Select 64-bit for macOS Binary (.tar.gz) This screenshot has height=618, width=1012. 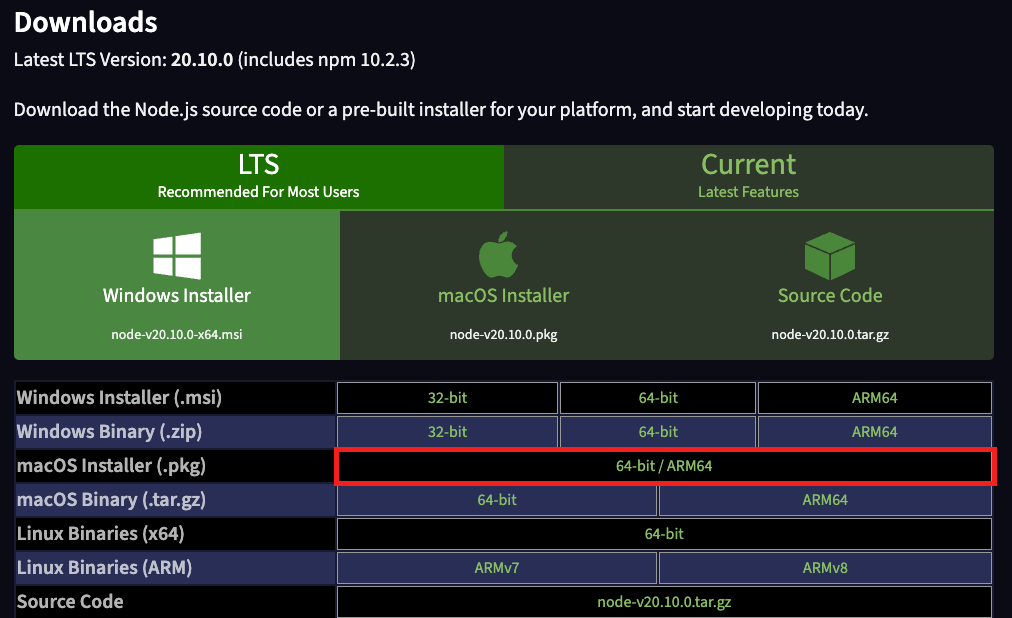point(497,500)
